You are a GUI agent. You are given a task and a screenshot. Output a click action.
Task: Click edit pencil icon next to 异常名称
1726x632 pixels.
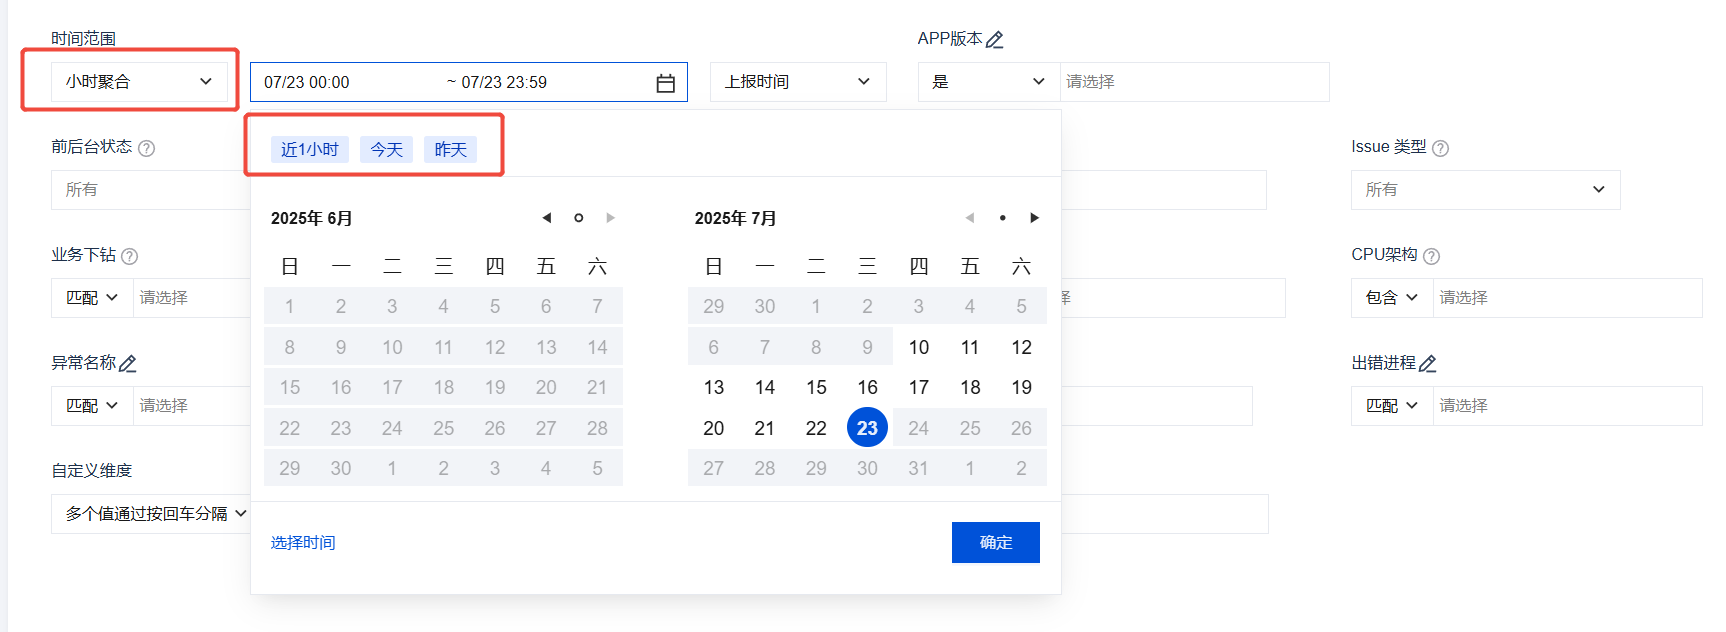pos(128,364)
